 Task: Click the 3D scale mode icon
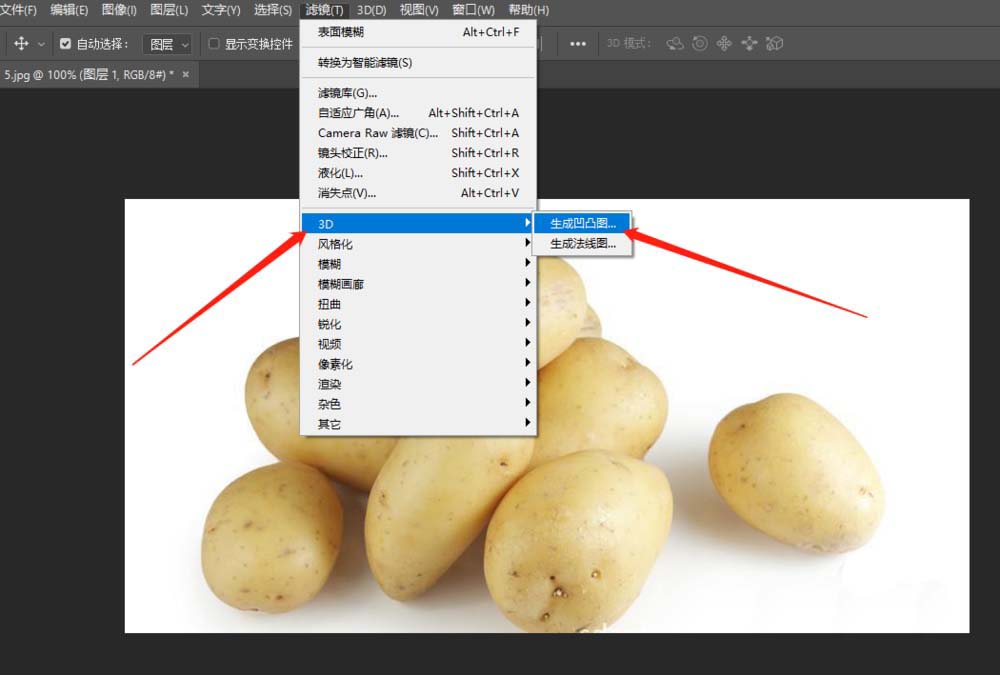774,44
